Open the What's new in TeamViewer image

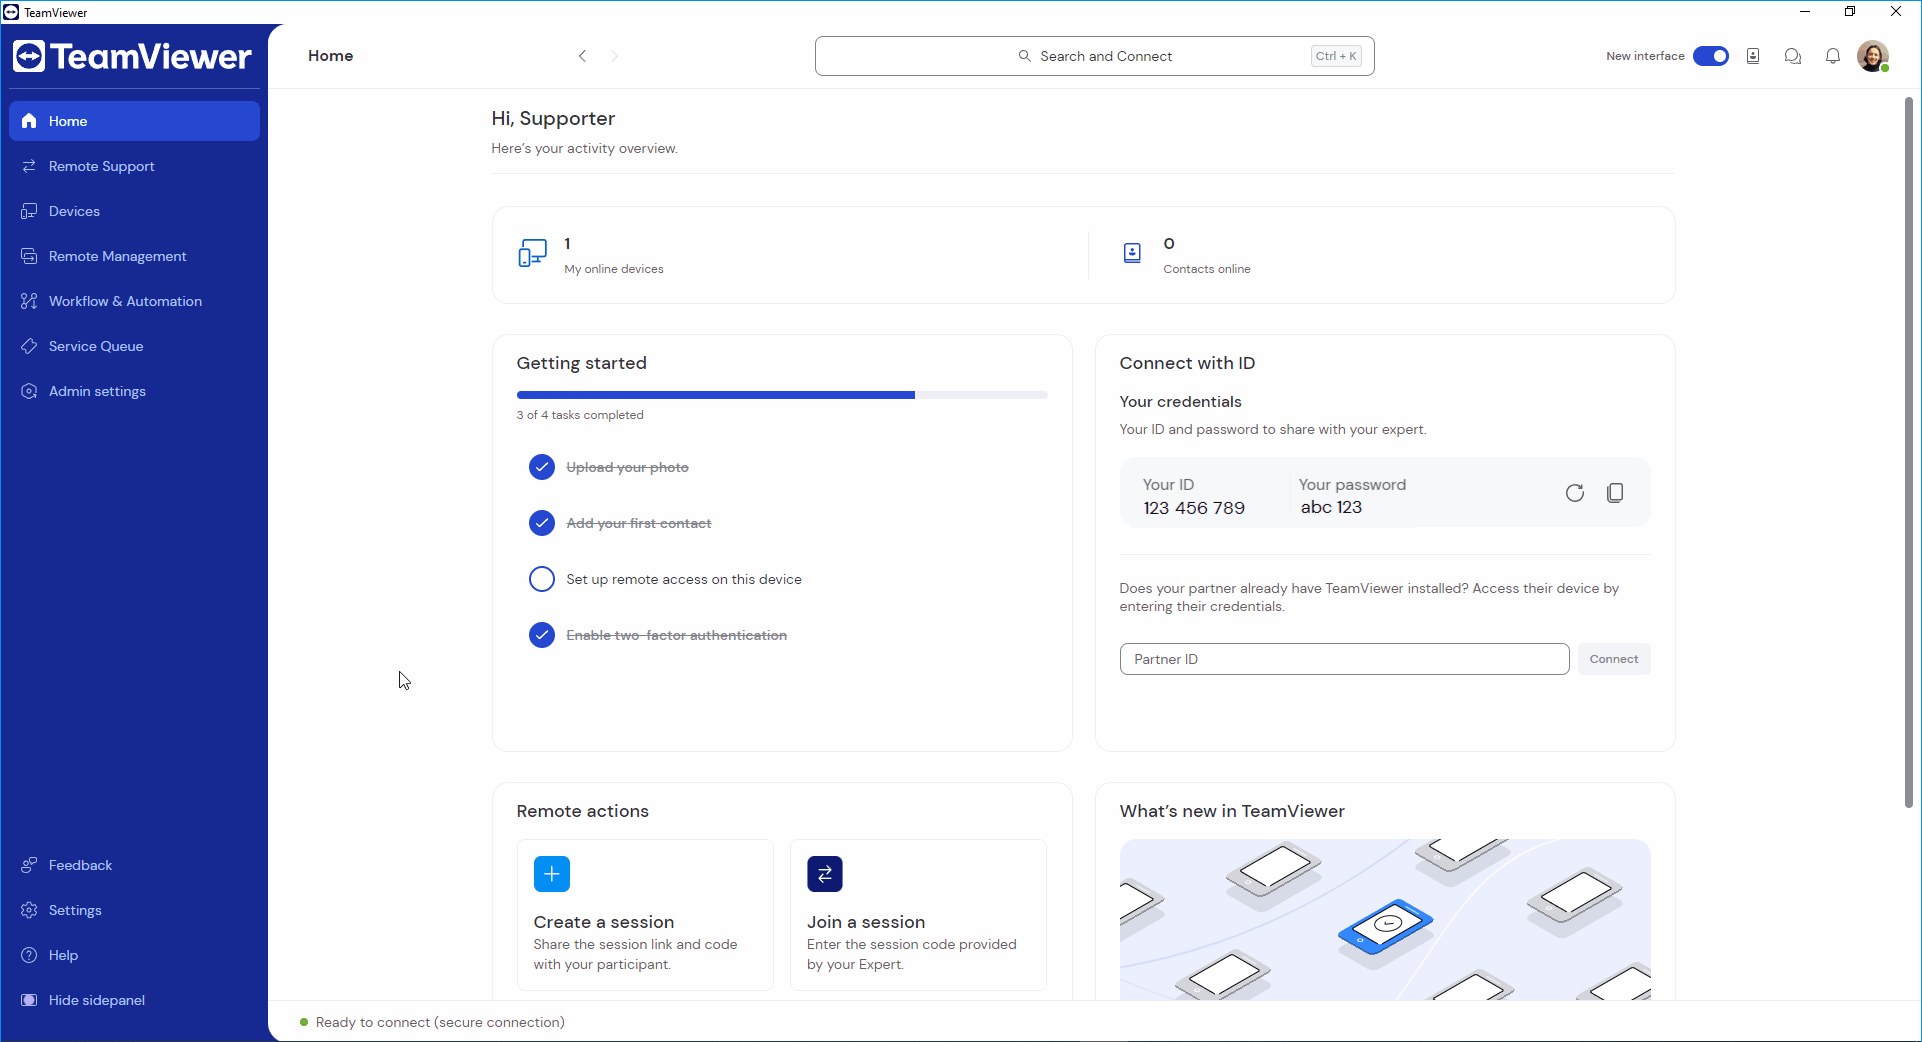(1384, 919)
